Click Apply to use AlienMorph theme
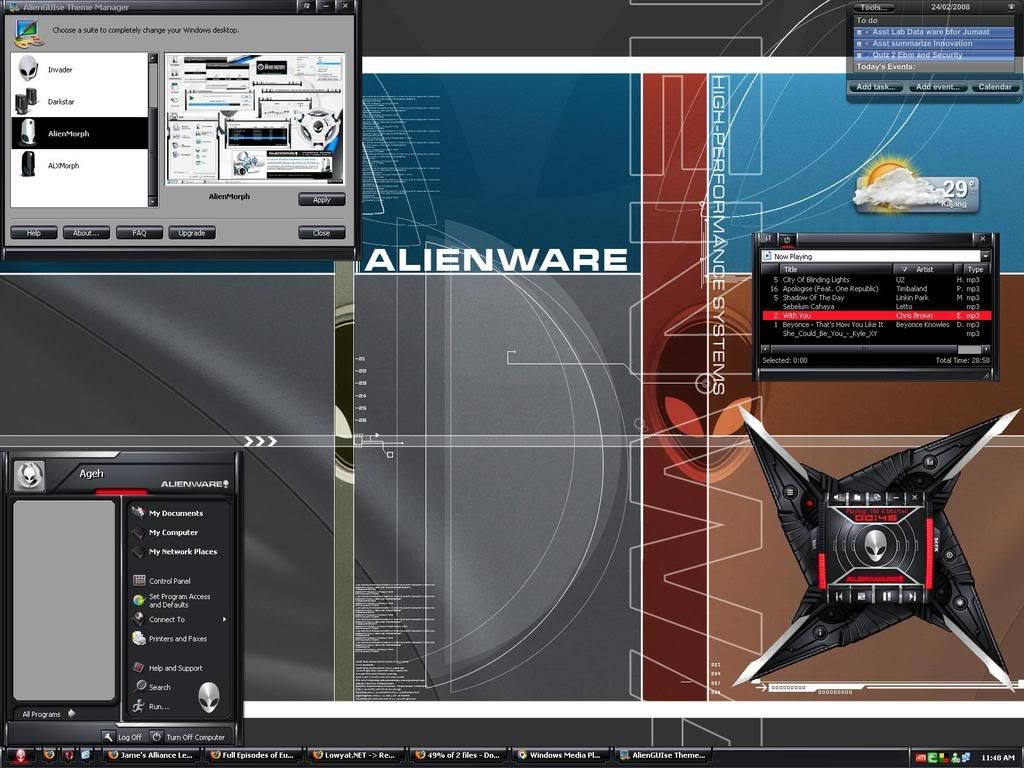 (321, 200)
